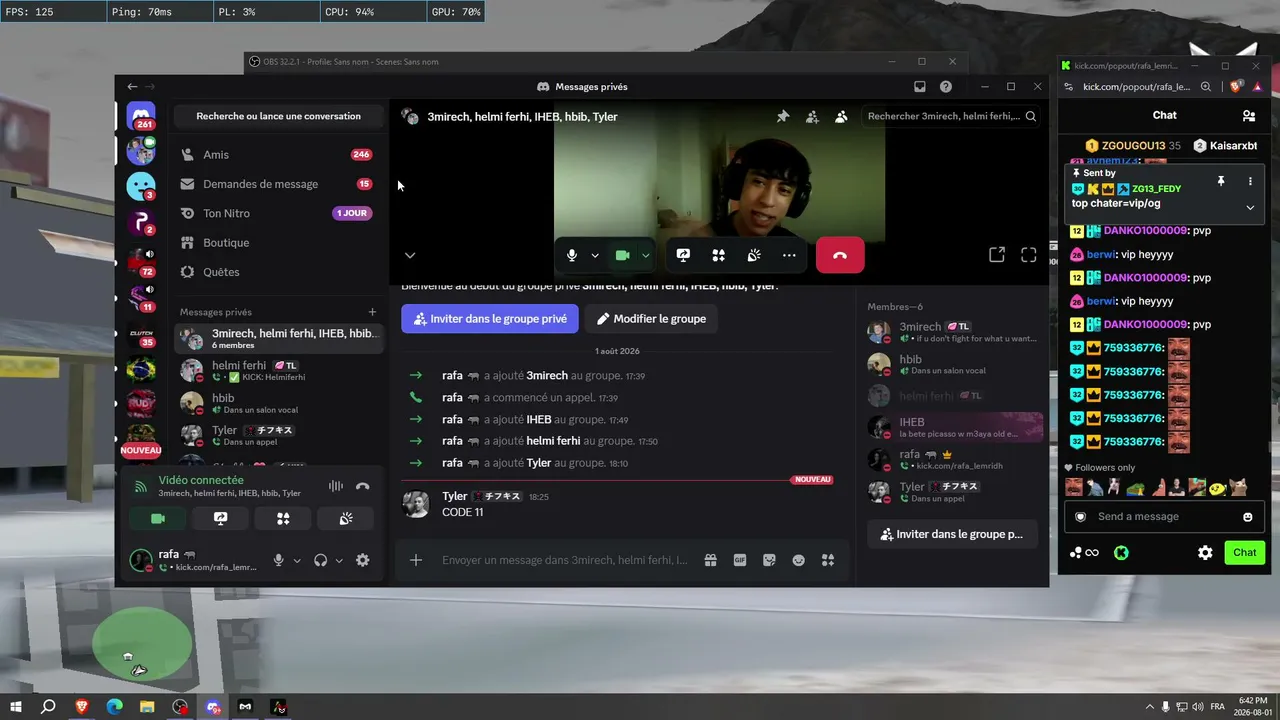Open the GIF picker
Image resolution: width=1280 pixels, height=720 pixels.
[740, 560]
